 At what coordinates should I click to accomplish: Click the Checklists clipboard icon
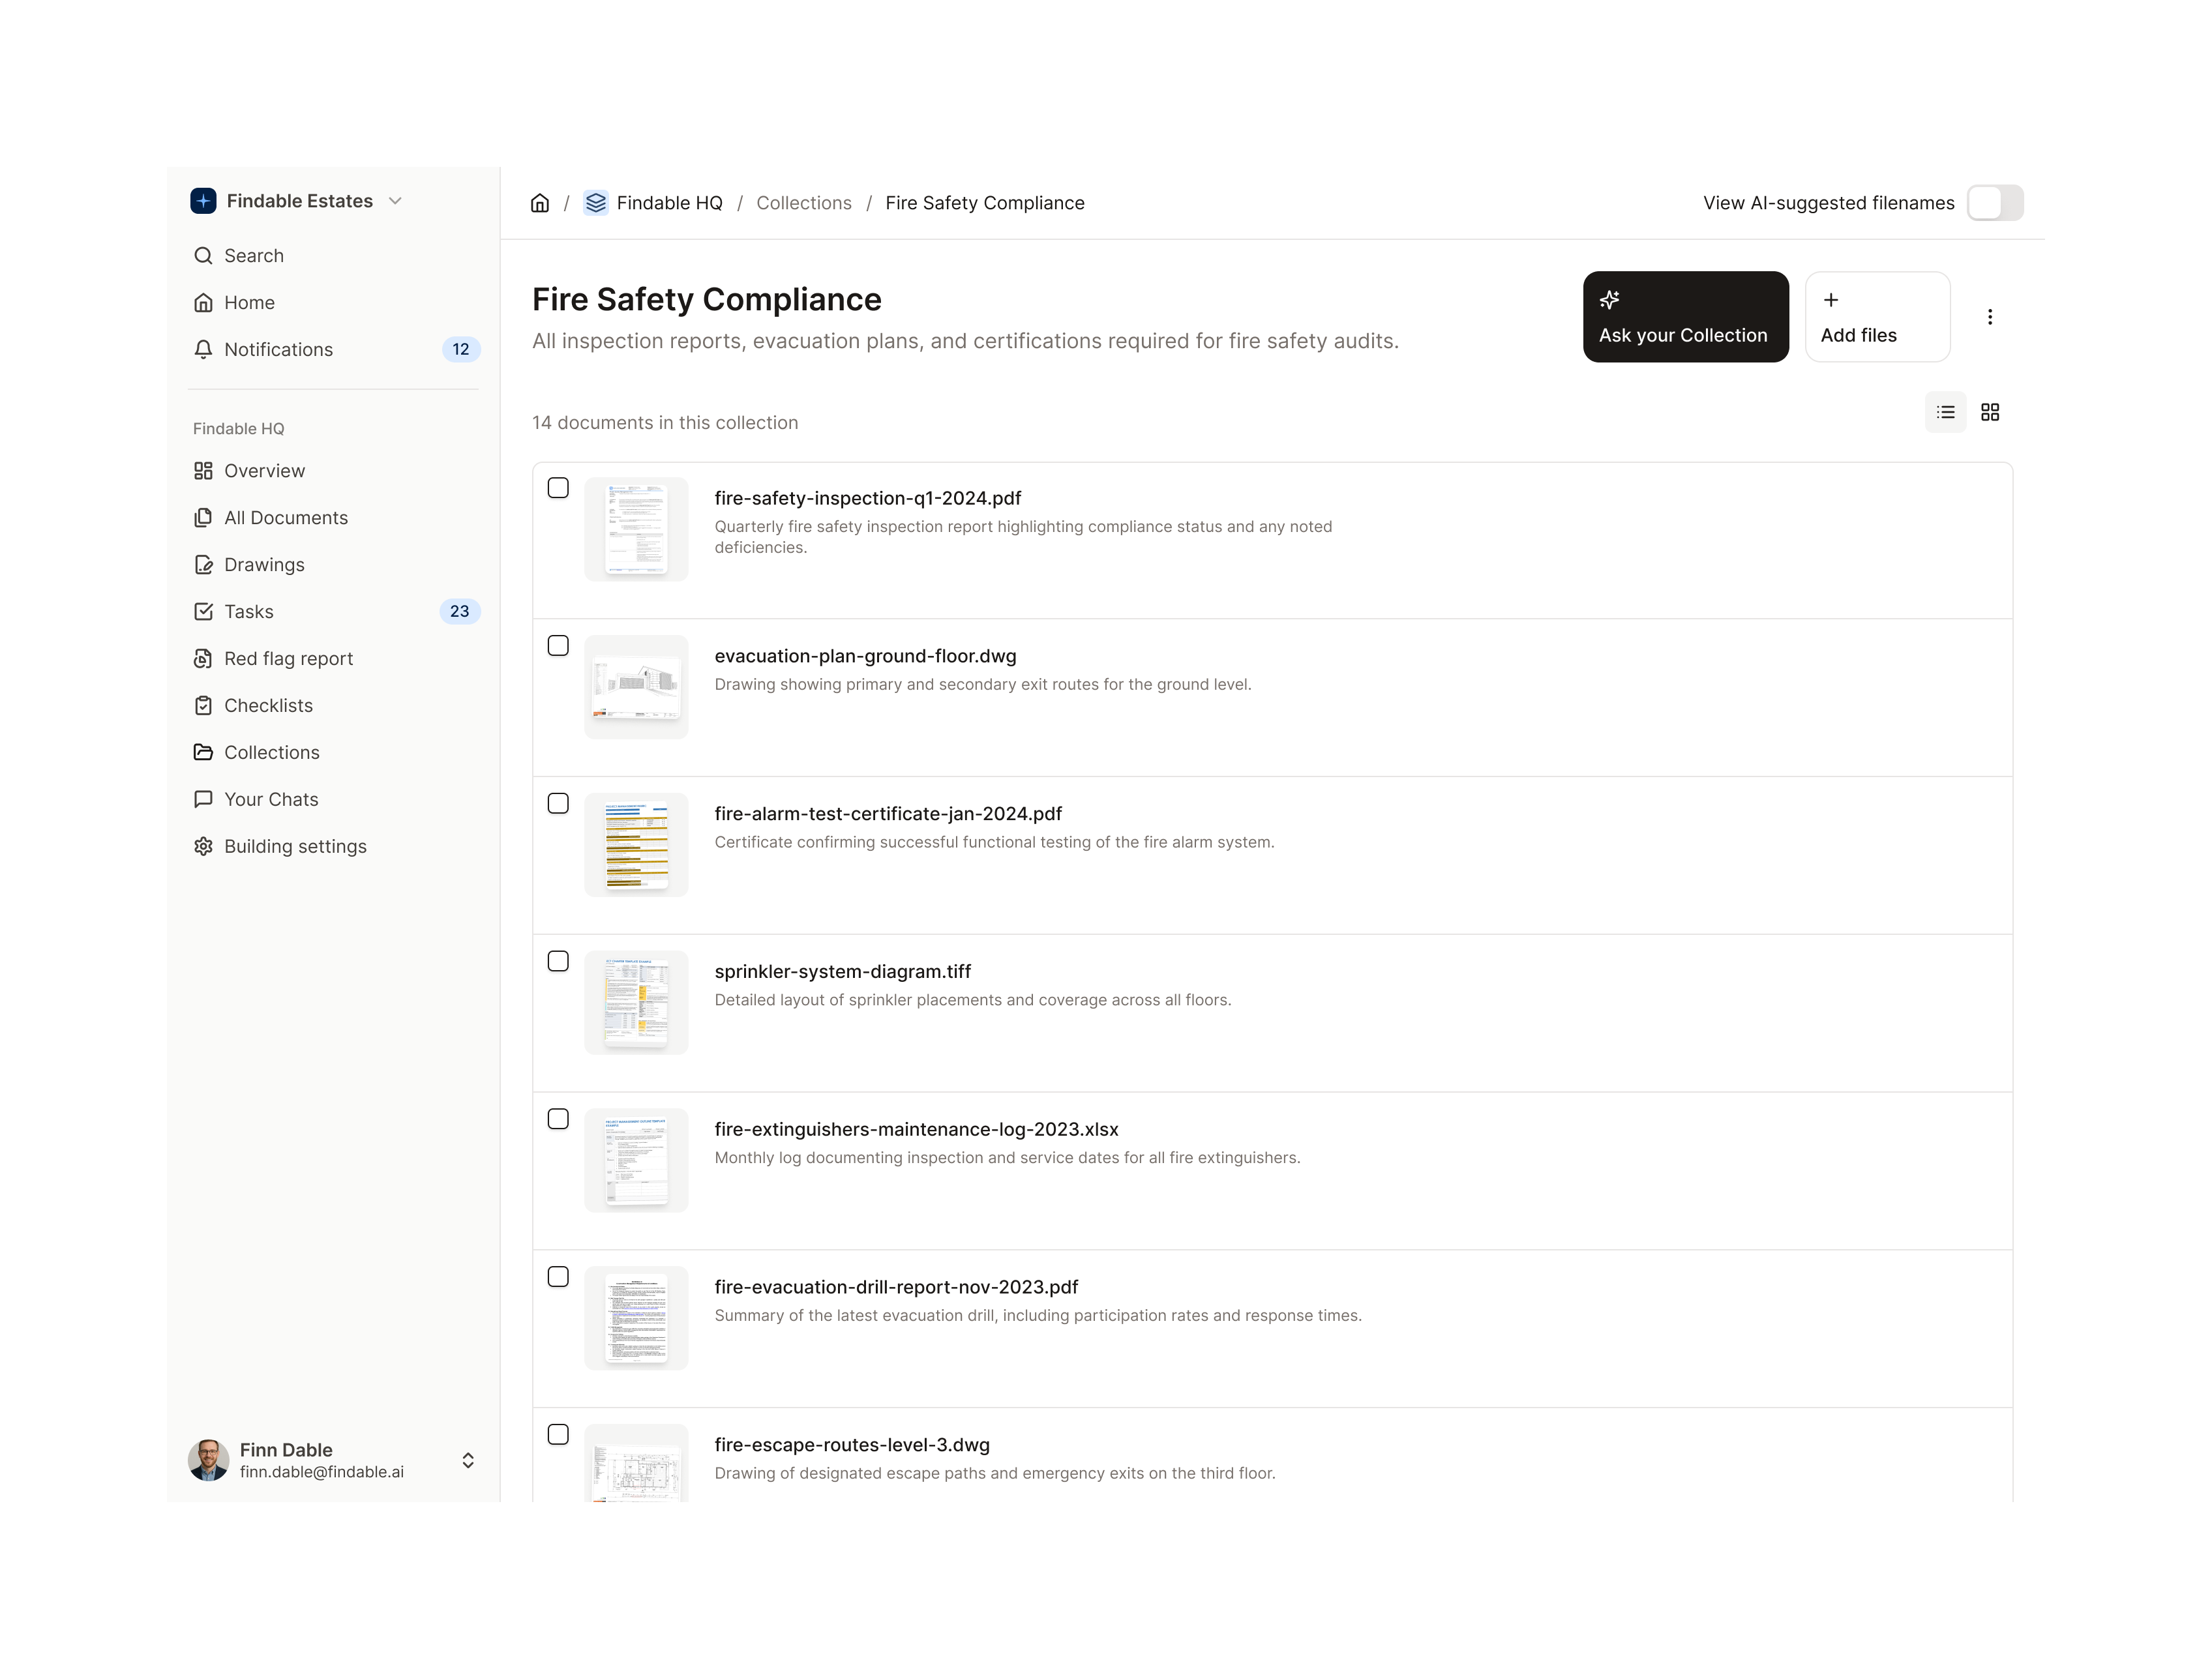click(203, 706)
